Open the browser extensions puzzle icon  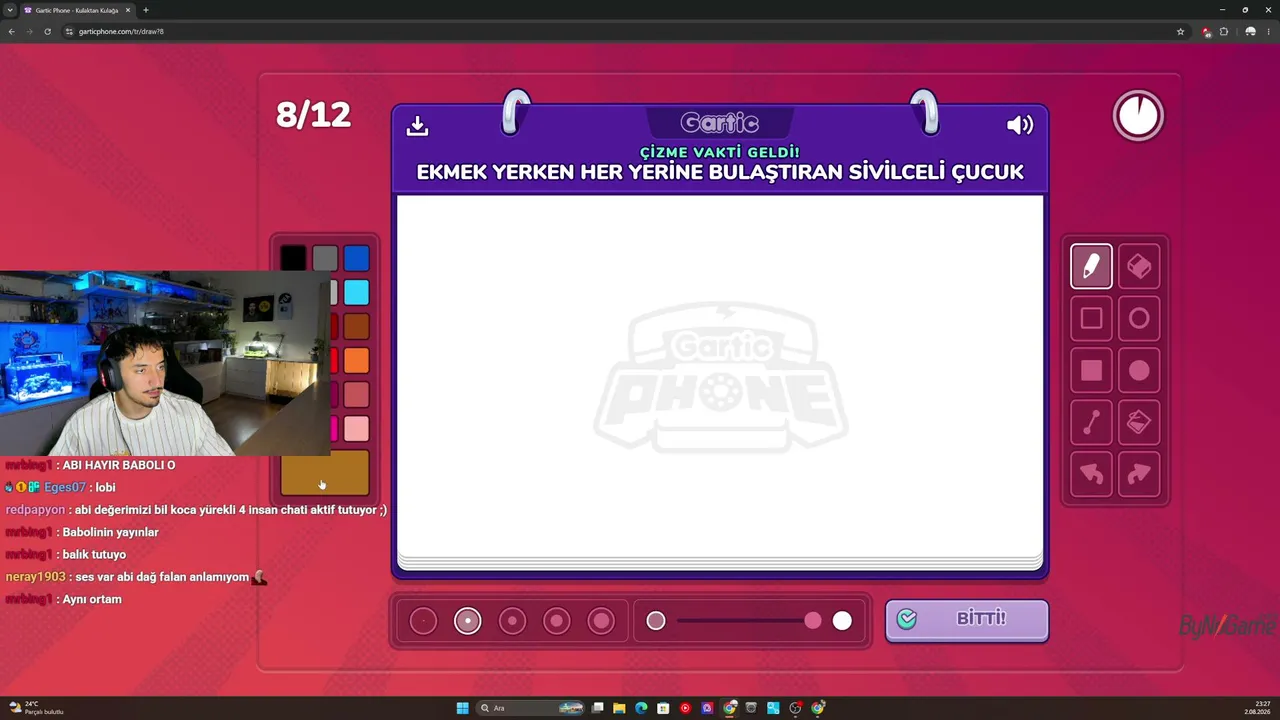1223,31
